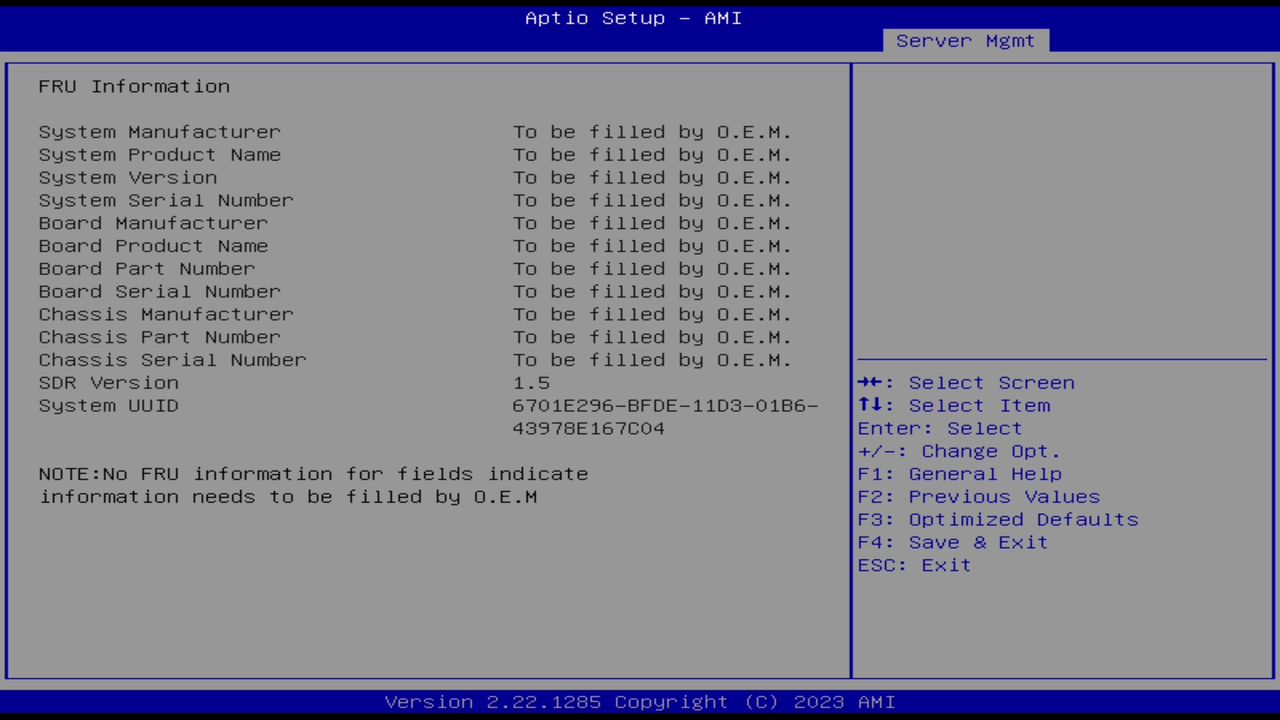
Task: Click the System Serial Number O.E.M. value
Action: 653,201
